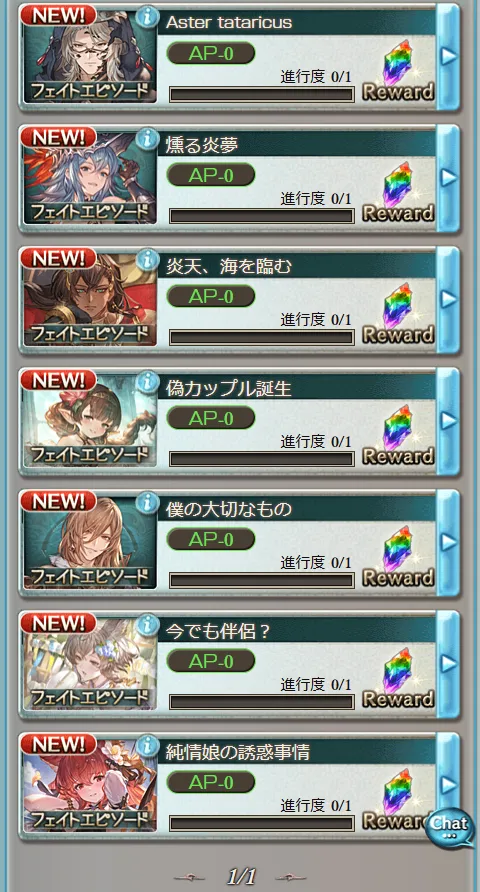Tap info icon beside 燻る炎夢
480x892 pixels.
(x=147, y=138)
